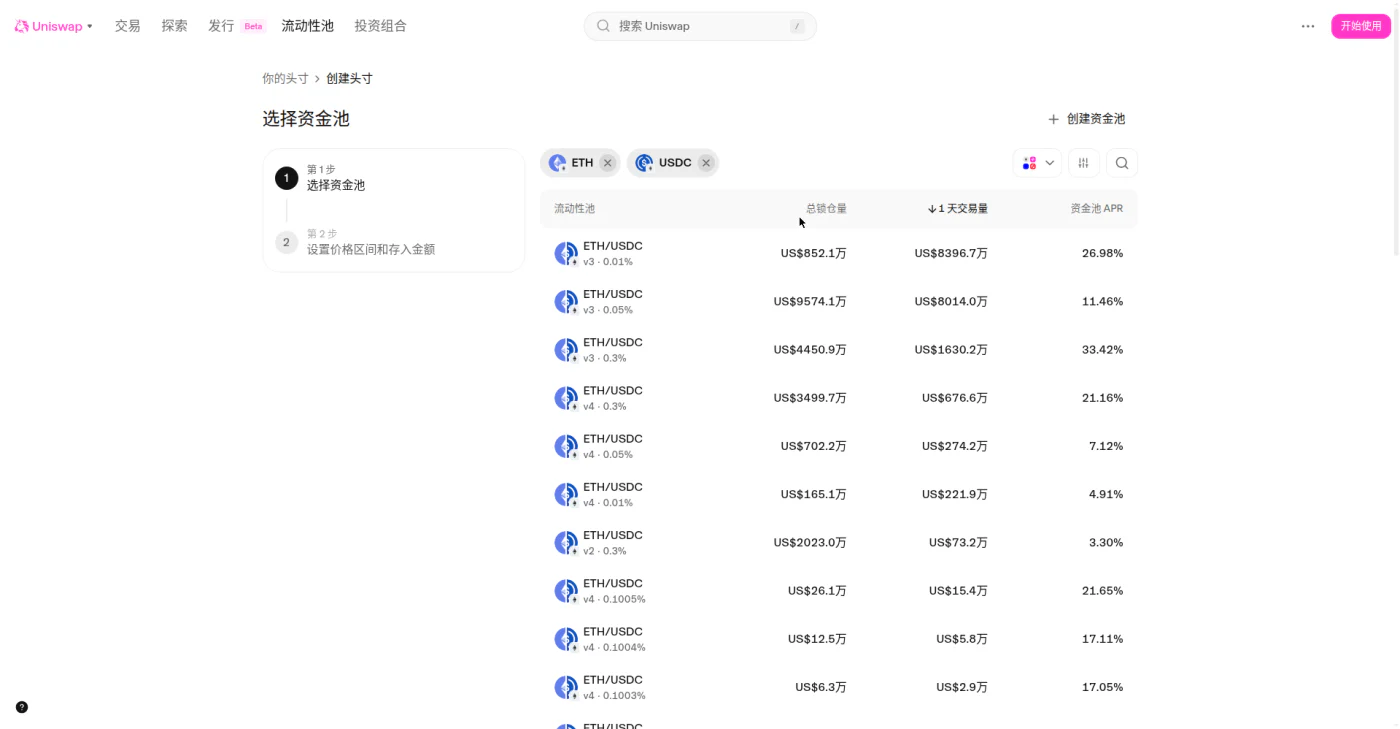Select the ETH/USDC v4 0.1004% pool
The width and height of the screenshot is (1400, 729).
[x=839, y=639]
